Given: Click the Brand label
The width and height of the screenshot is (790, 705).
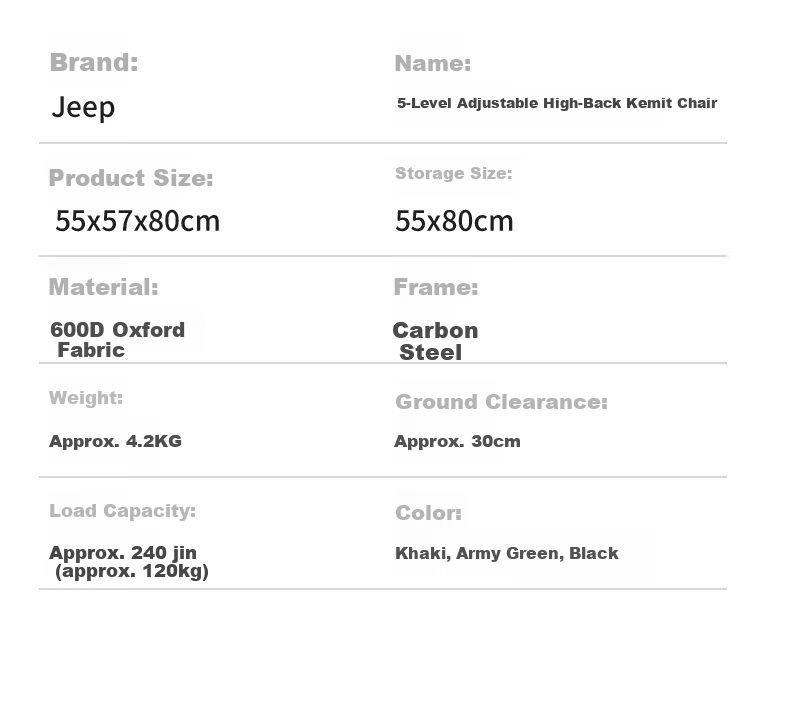Looking at the screenshot, I should pyautogui.click(x=94, y=63).
